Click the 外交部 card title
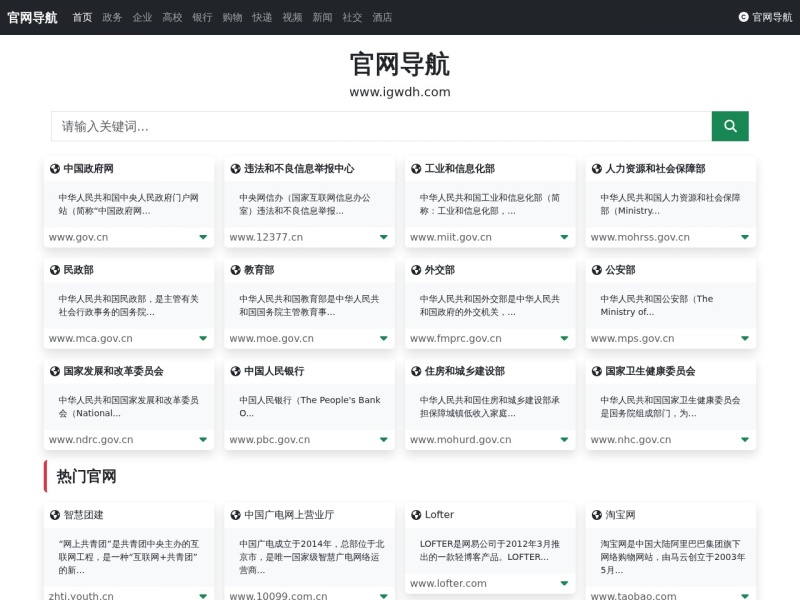This screenshot has width=800, height=600. click(439, 270)
